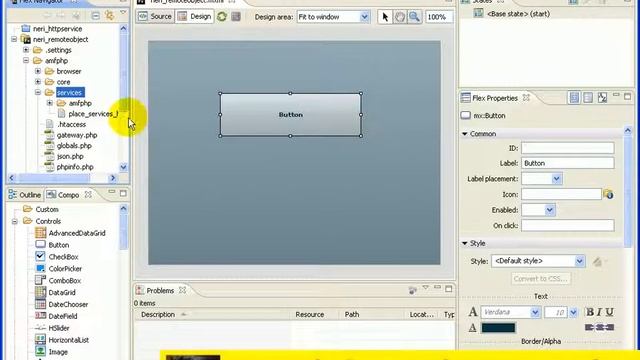Screen dimensions: 640x360
Task: Open json.php file
Action: pyautogui.click(x=70, y=156)
